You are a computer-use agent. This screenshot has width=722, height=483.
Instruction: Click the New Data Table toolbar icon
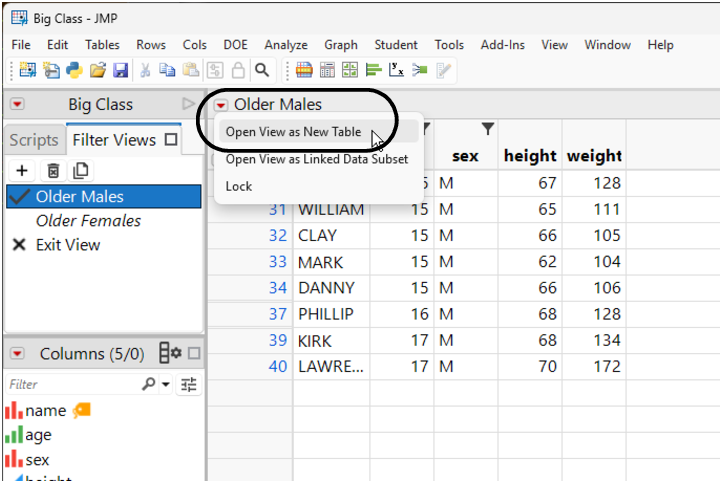tap(28, 70)
